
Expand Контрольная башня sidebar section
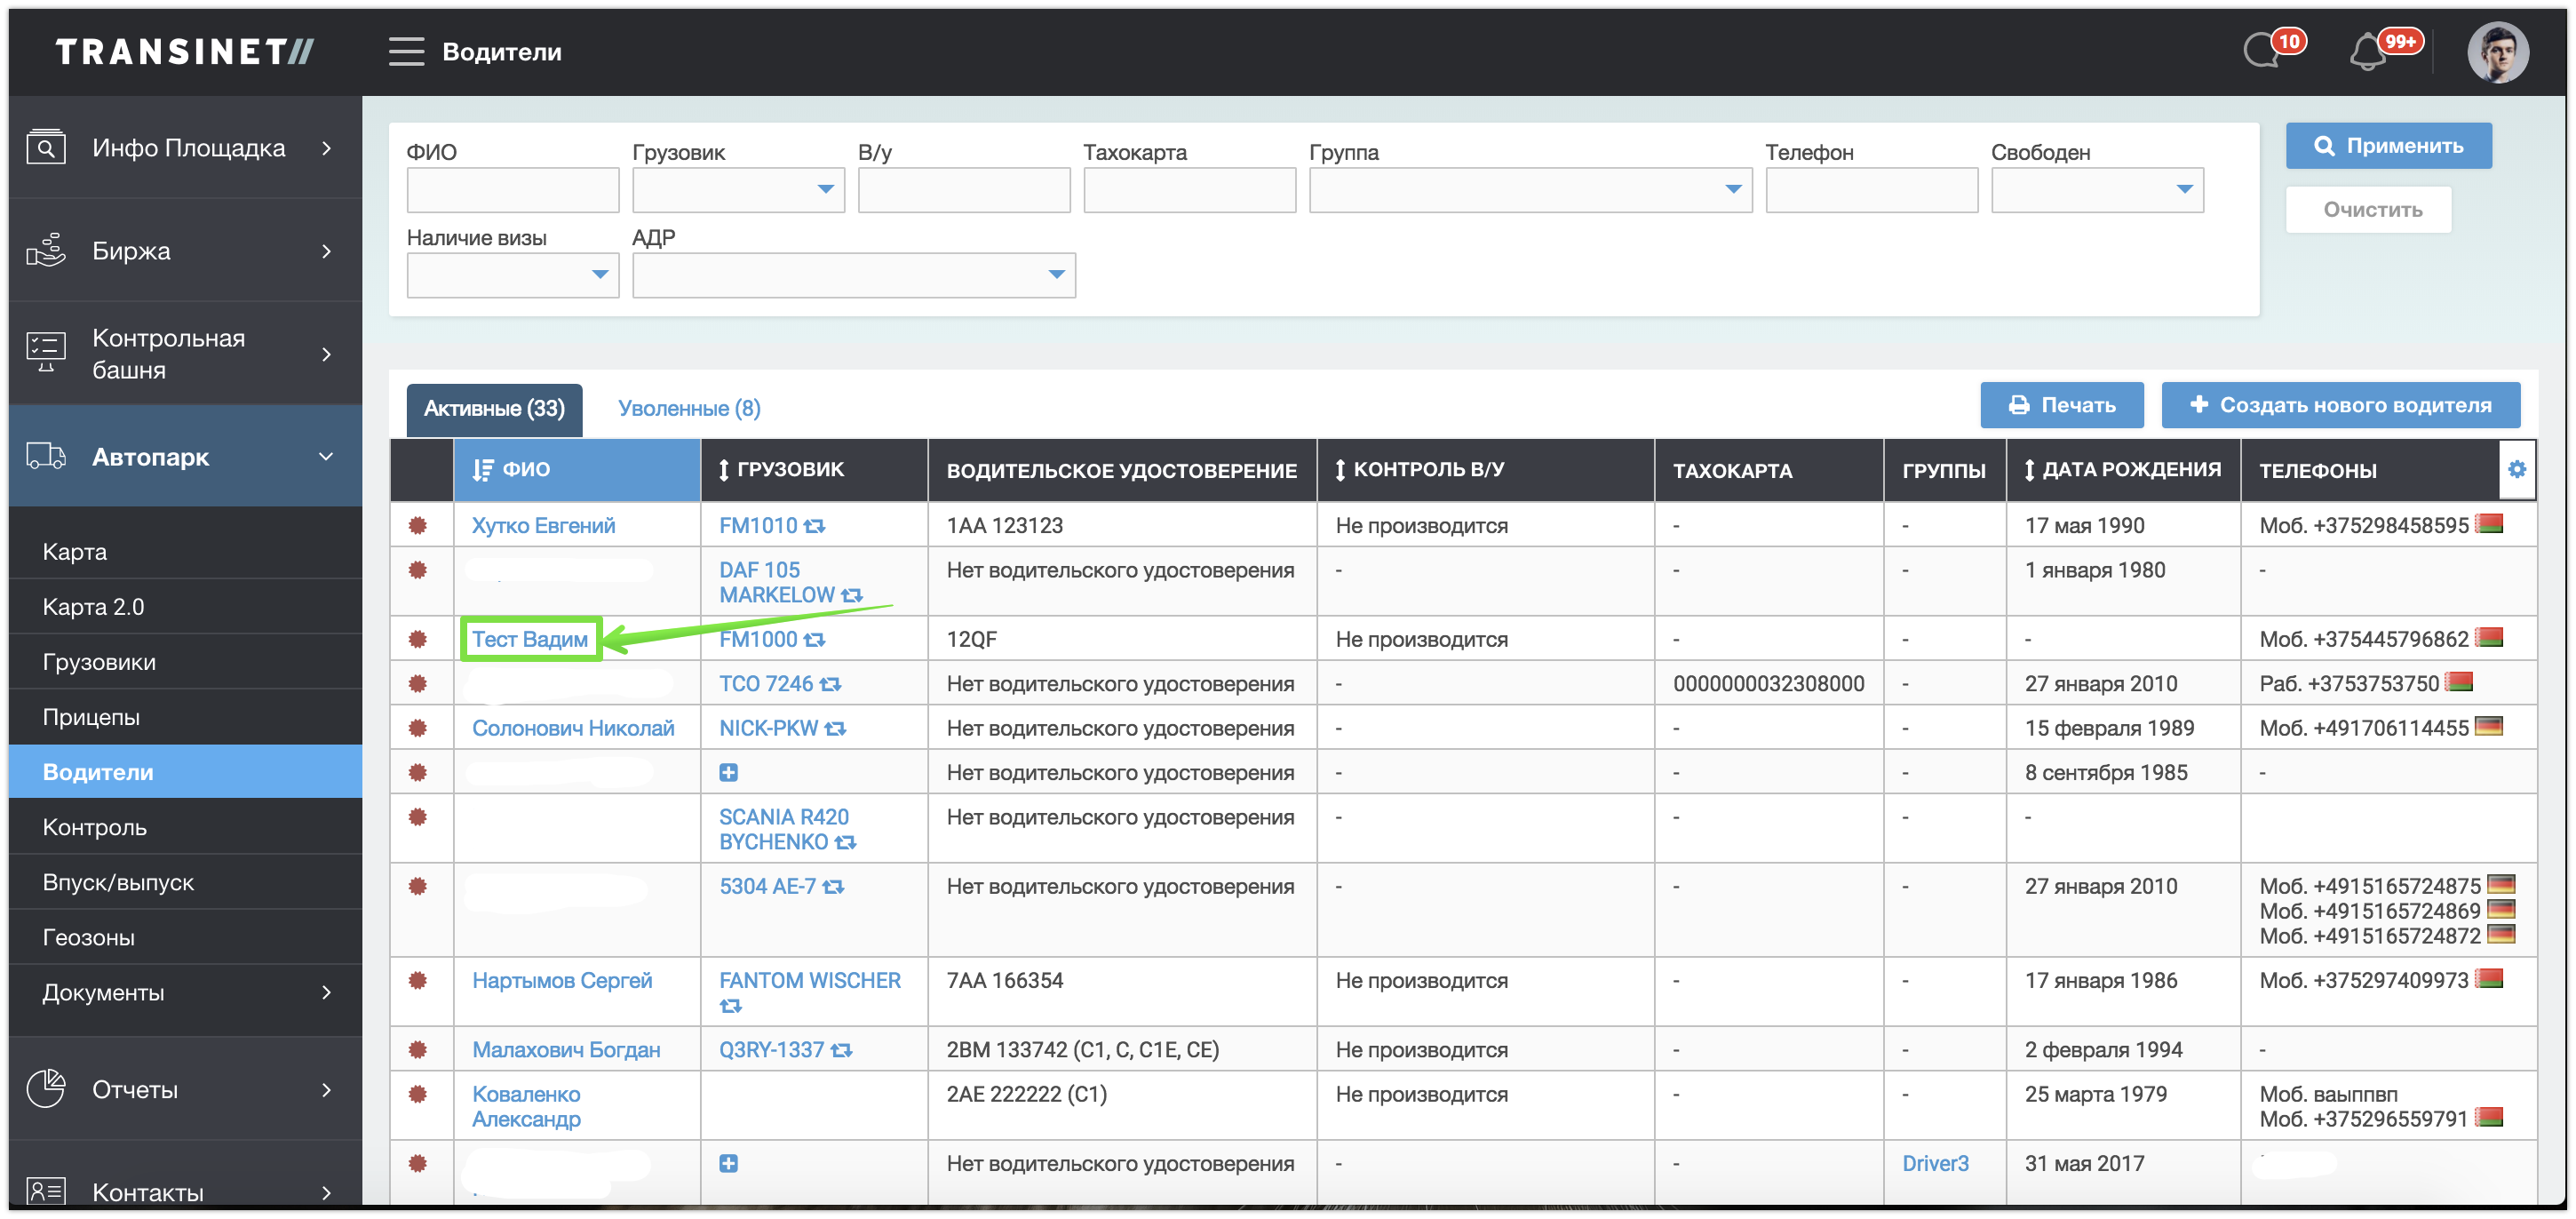[185, 354]
